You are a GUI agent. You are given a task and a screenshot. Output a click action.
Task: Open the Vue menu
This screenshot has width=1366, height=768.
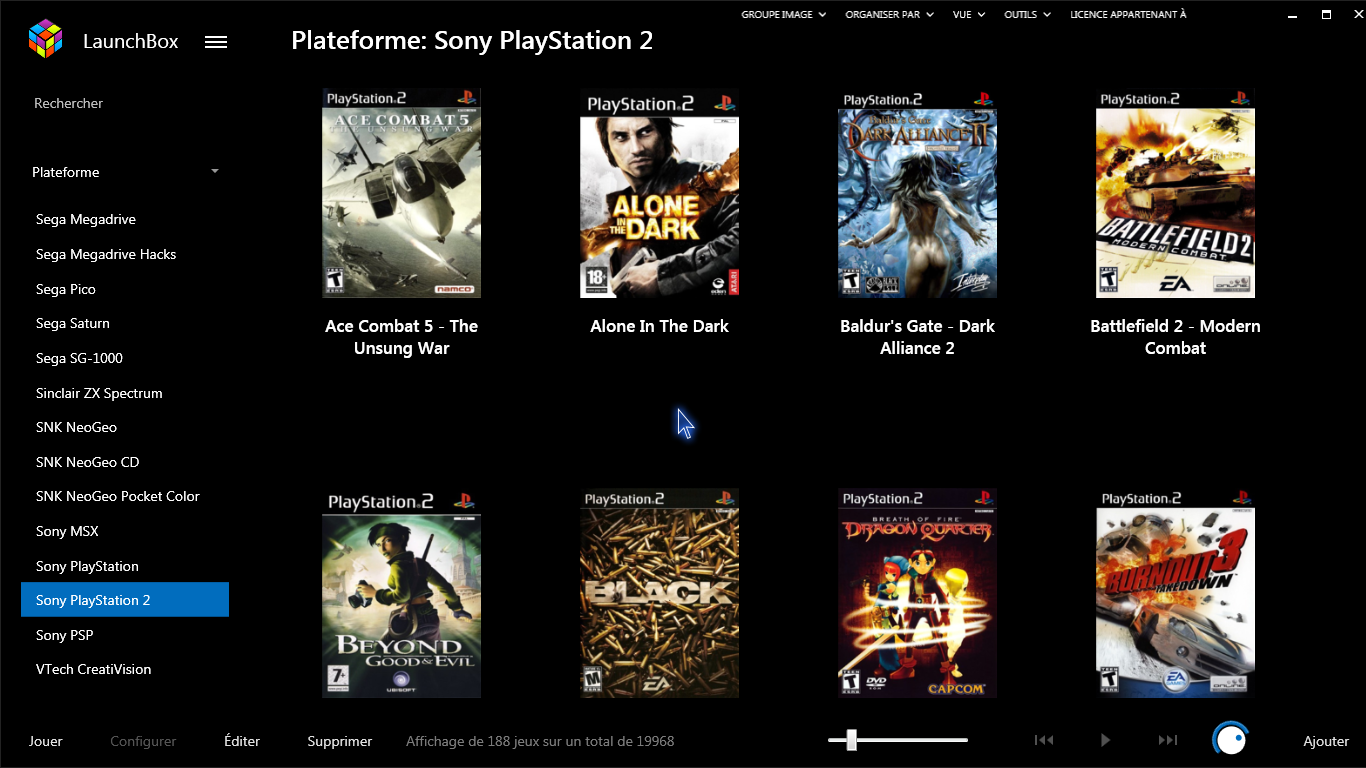(x=969, y=15)
